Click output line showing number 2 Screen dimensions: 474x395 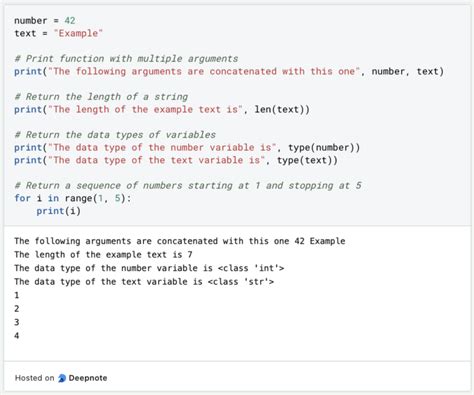point(17,309)
